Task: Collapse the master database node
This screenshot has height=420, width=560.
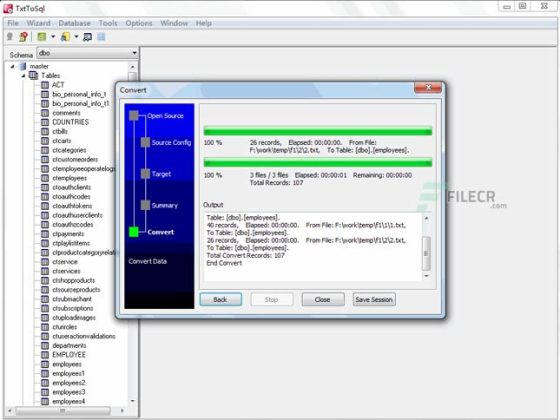Action: point(12,66)
